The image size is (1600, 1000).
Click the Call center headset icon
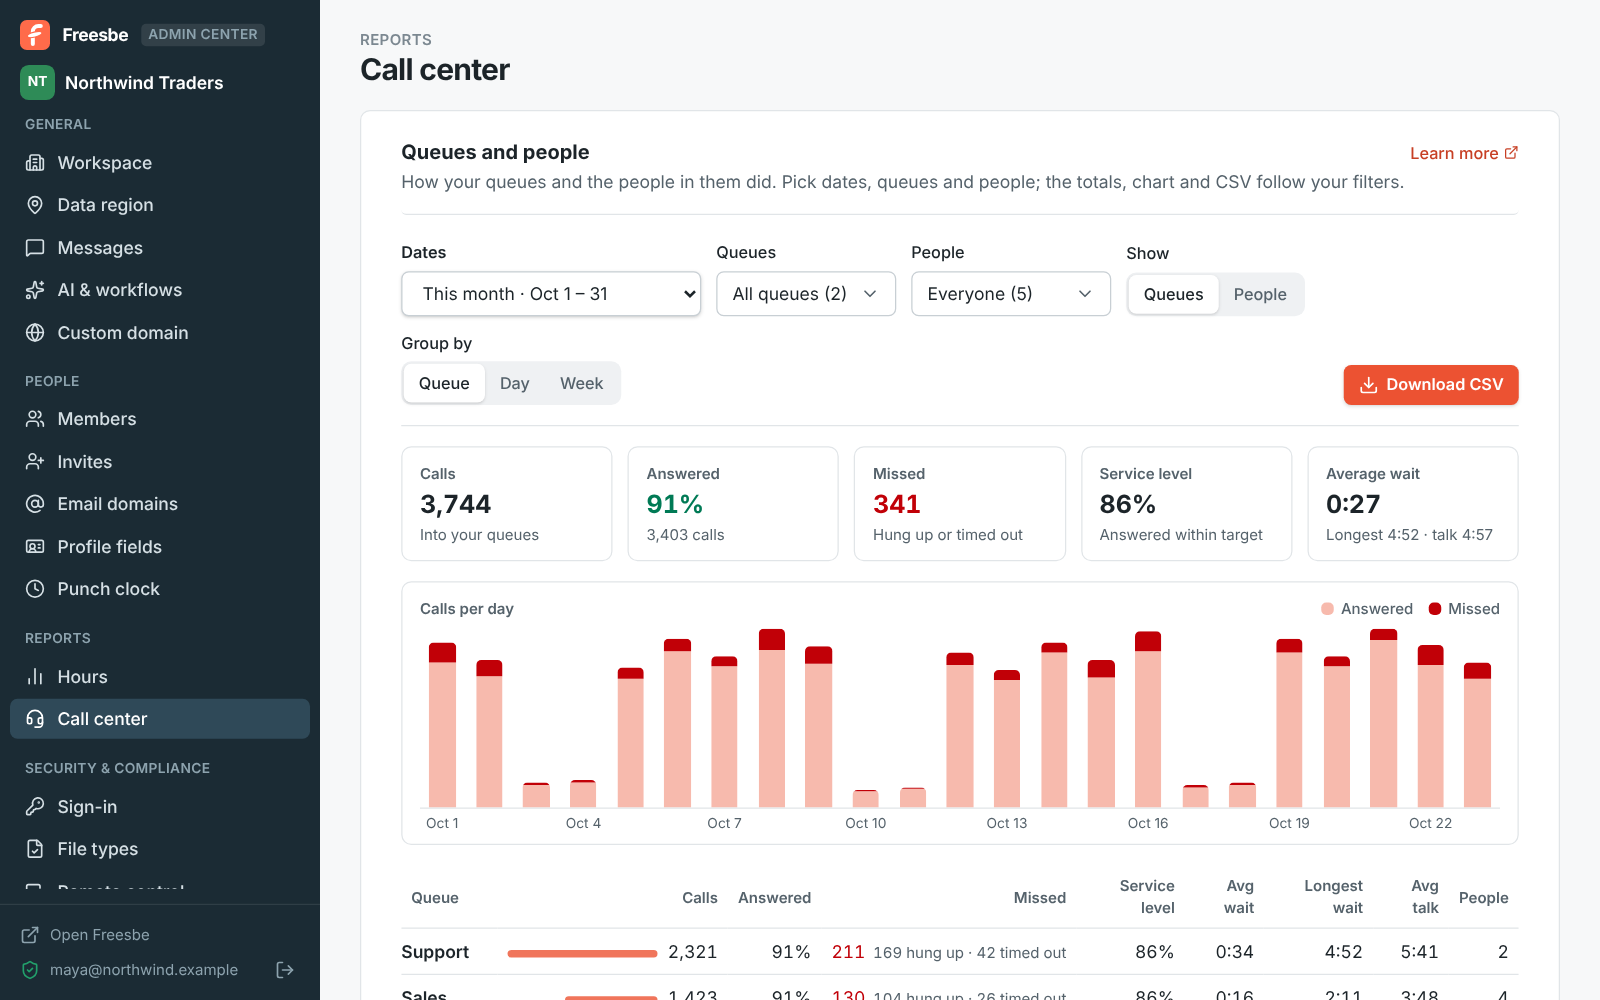point(35,719)
